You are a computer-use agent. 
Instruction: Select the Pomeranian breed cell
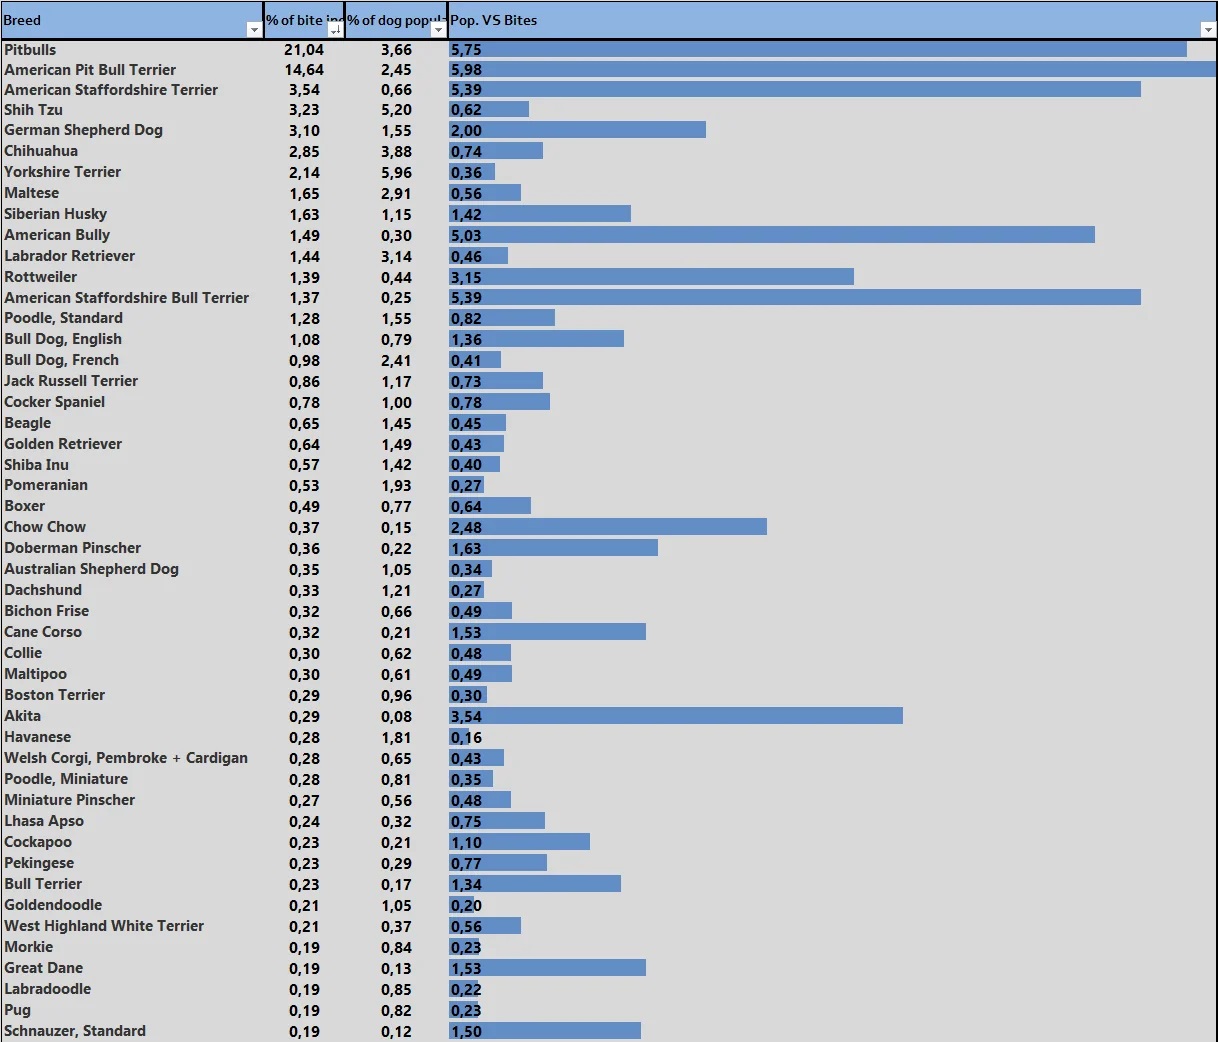click(46, 485)
